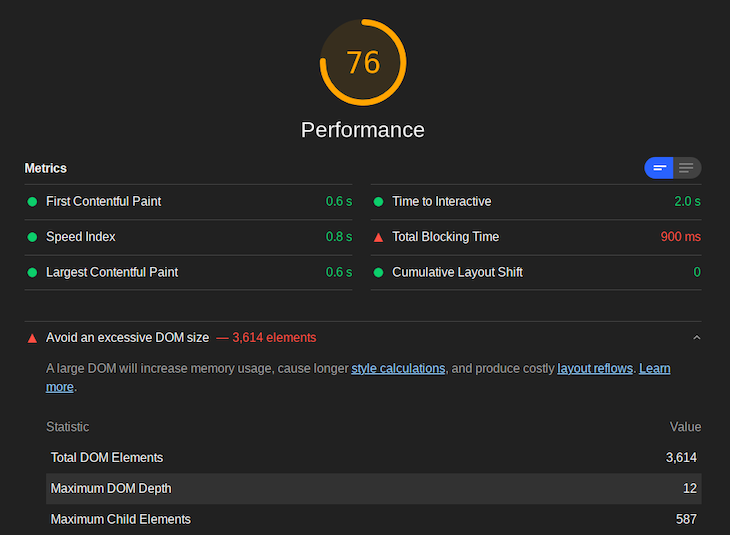Viewport: 730px width, 535px height.
Task: Click the orange performance score gauge 76
Action: 363,62
